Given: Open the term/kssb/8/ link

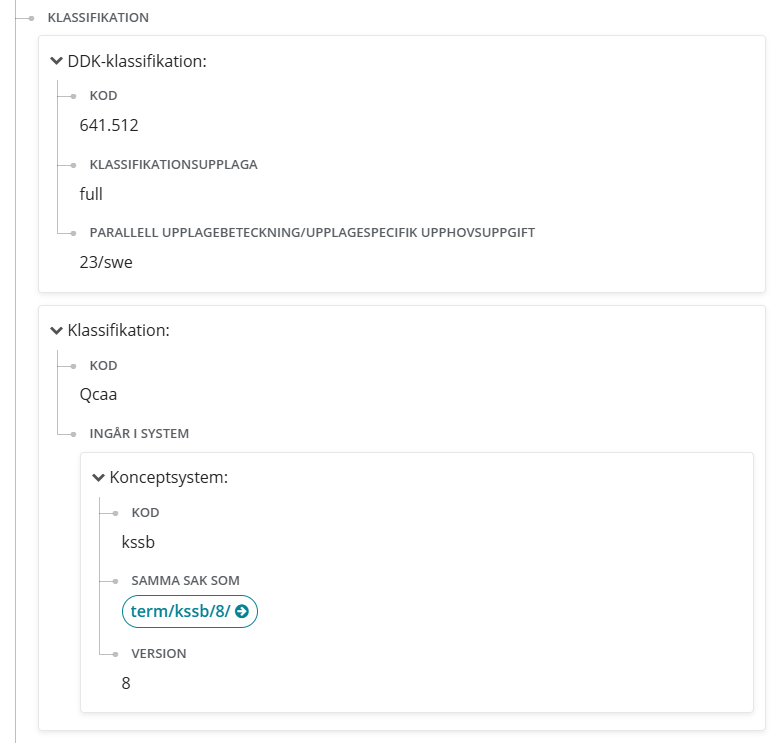Looking at the screenshot, I should click(190, 611).
